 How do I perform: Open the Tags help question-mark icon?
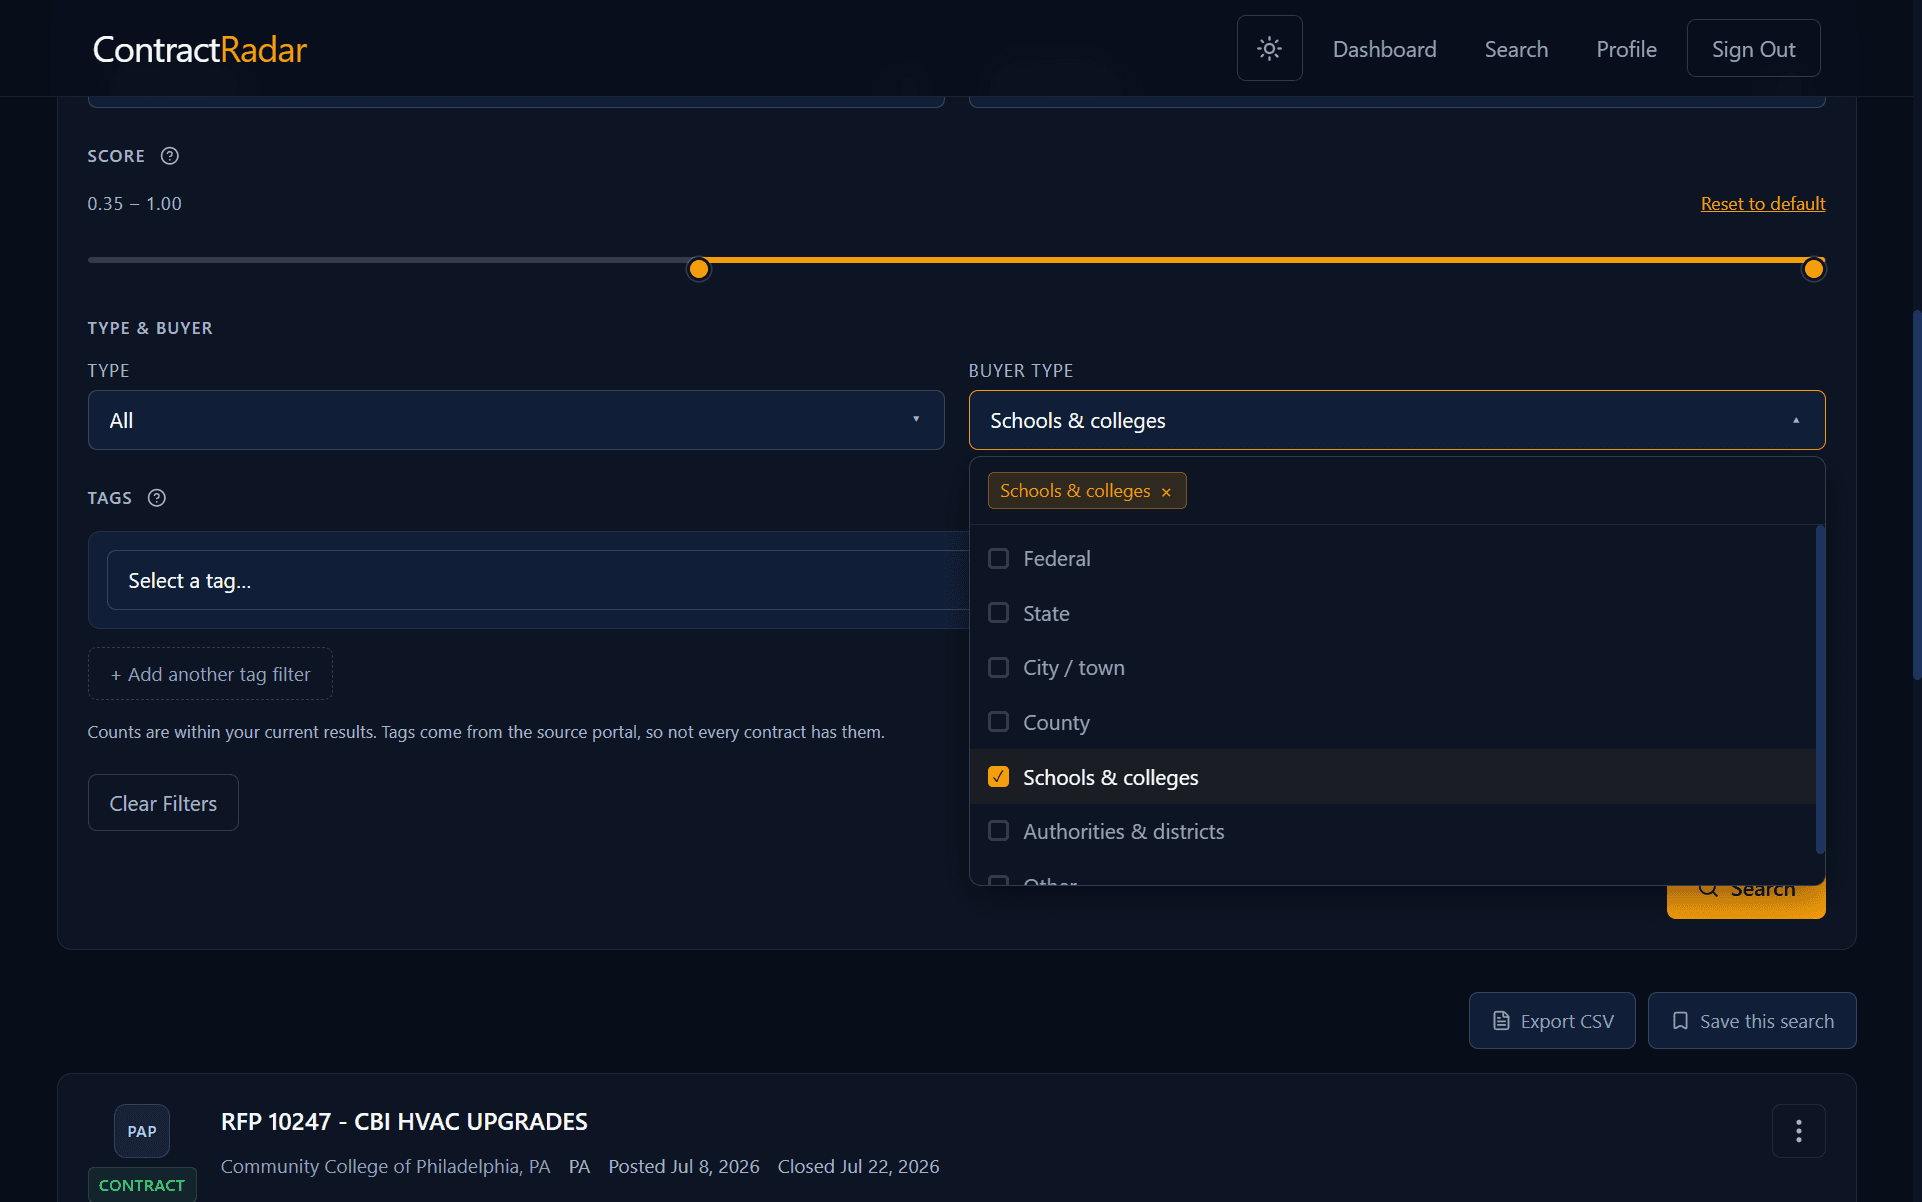(157, 498)
